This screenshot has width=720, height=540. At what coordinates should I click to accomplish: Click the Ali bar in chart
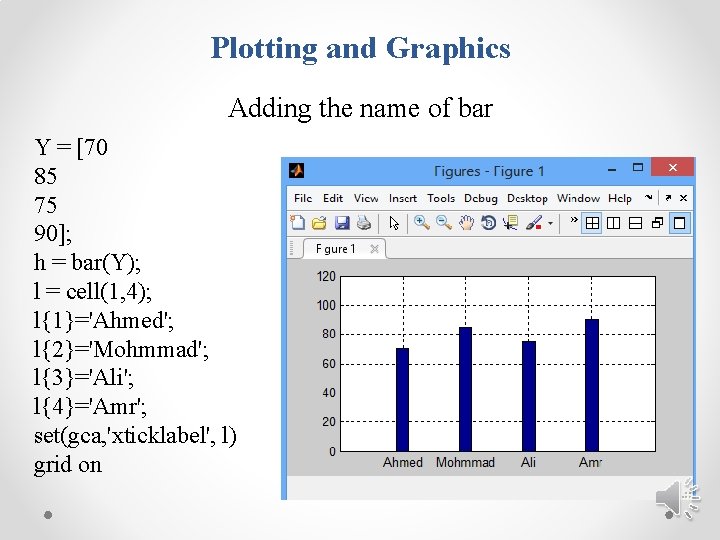coord(529,396)
